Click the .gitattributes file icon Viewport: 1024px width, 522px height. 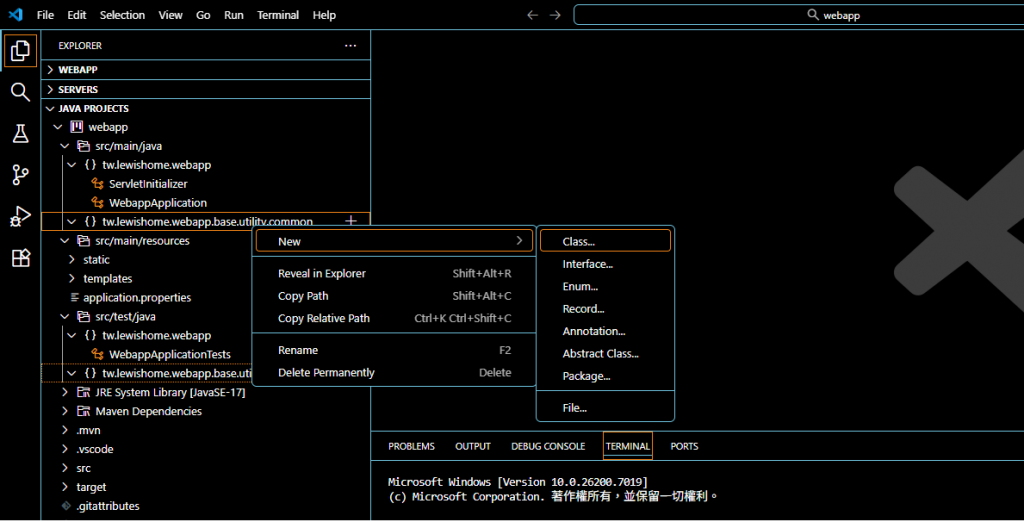(66, 506)
